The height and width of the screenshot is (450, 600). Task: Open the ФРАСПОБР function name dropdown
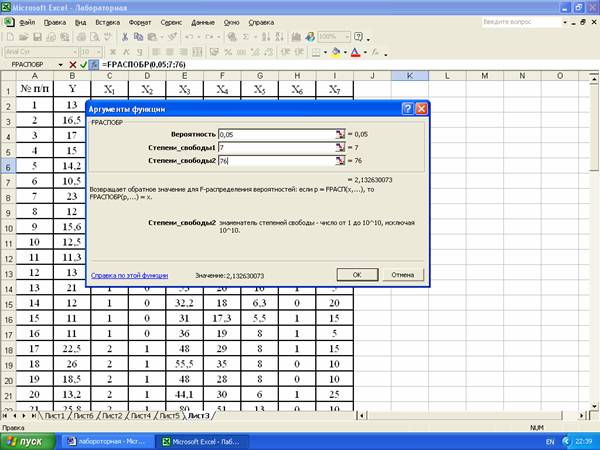[x=60, y=64]
